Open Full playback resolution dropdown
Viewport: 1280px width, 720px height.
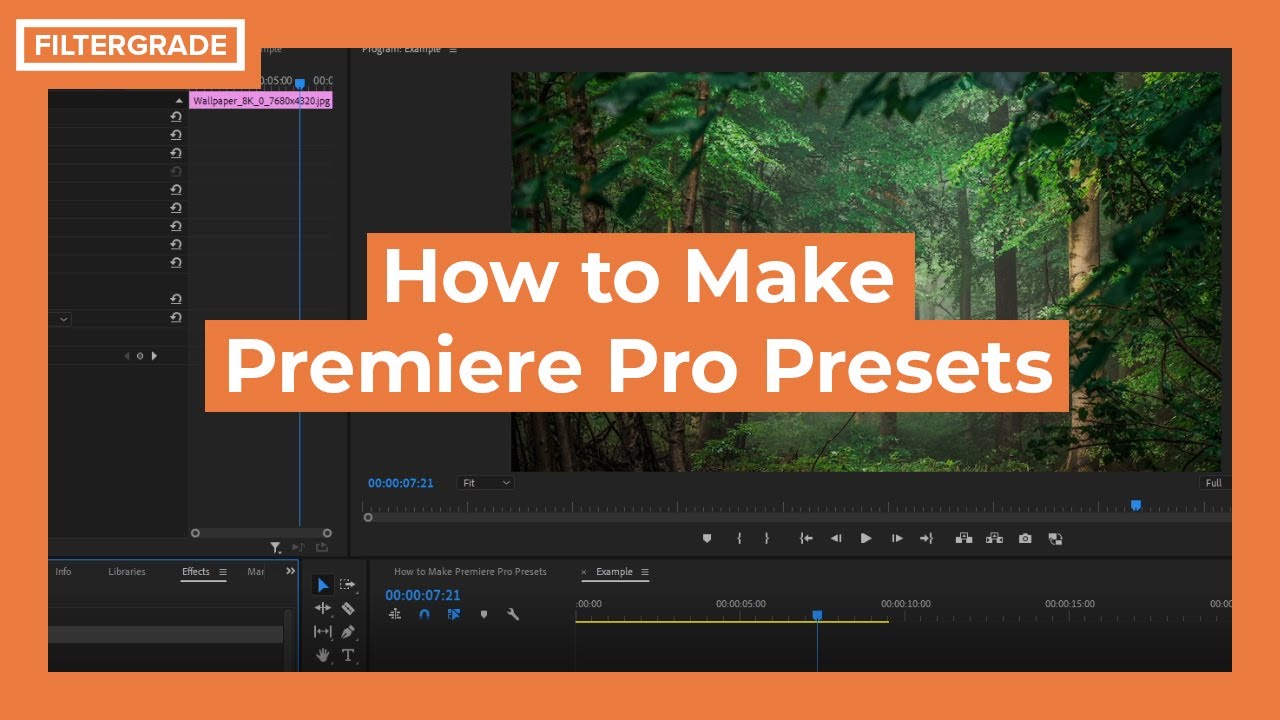(1214, 483)
